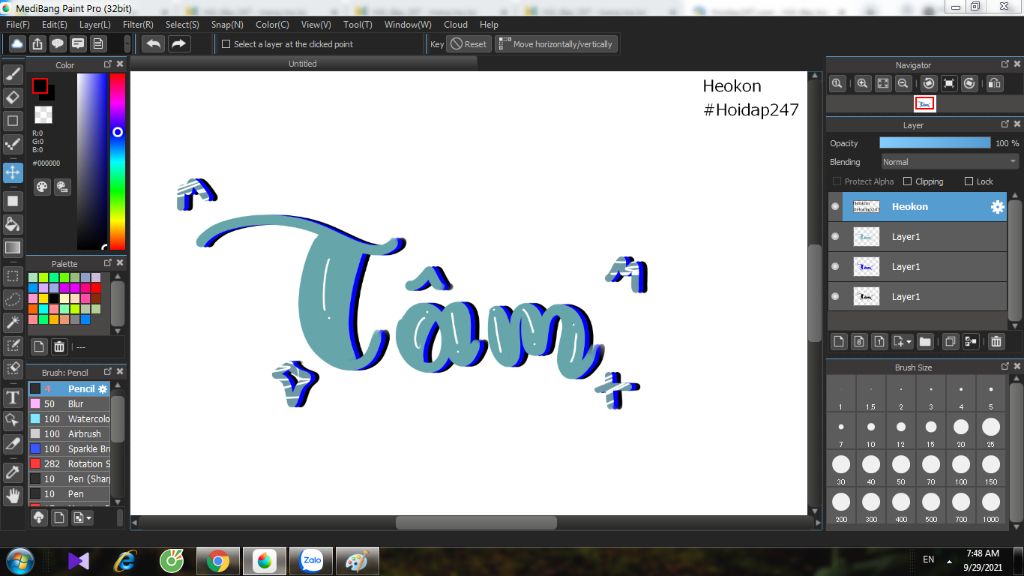Click the Redo arrow in toolbar
The width and height of the screenshot is (1024, 576).
point(178,44)
